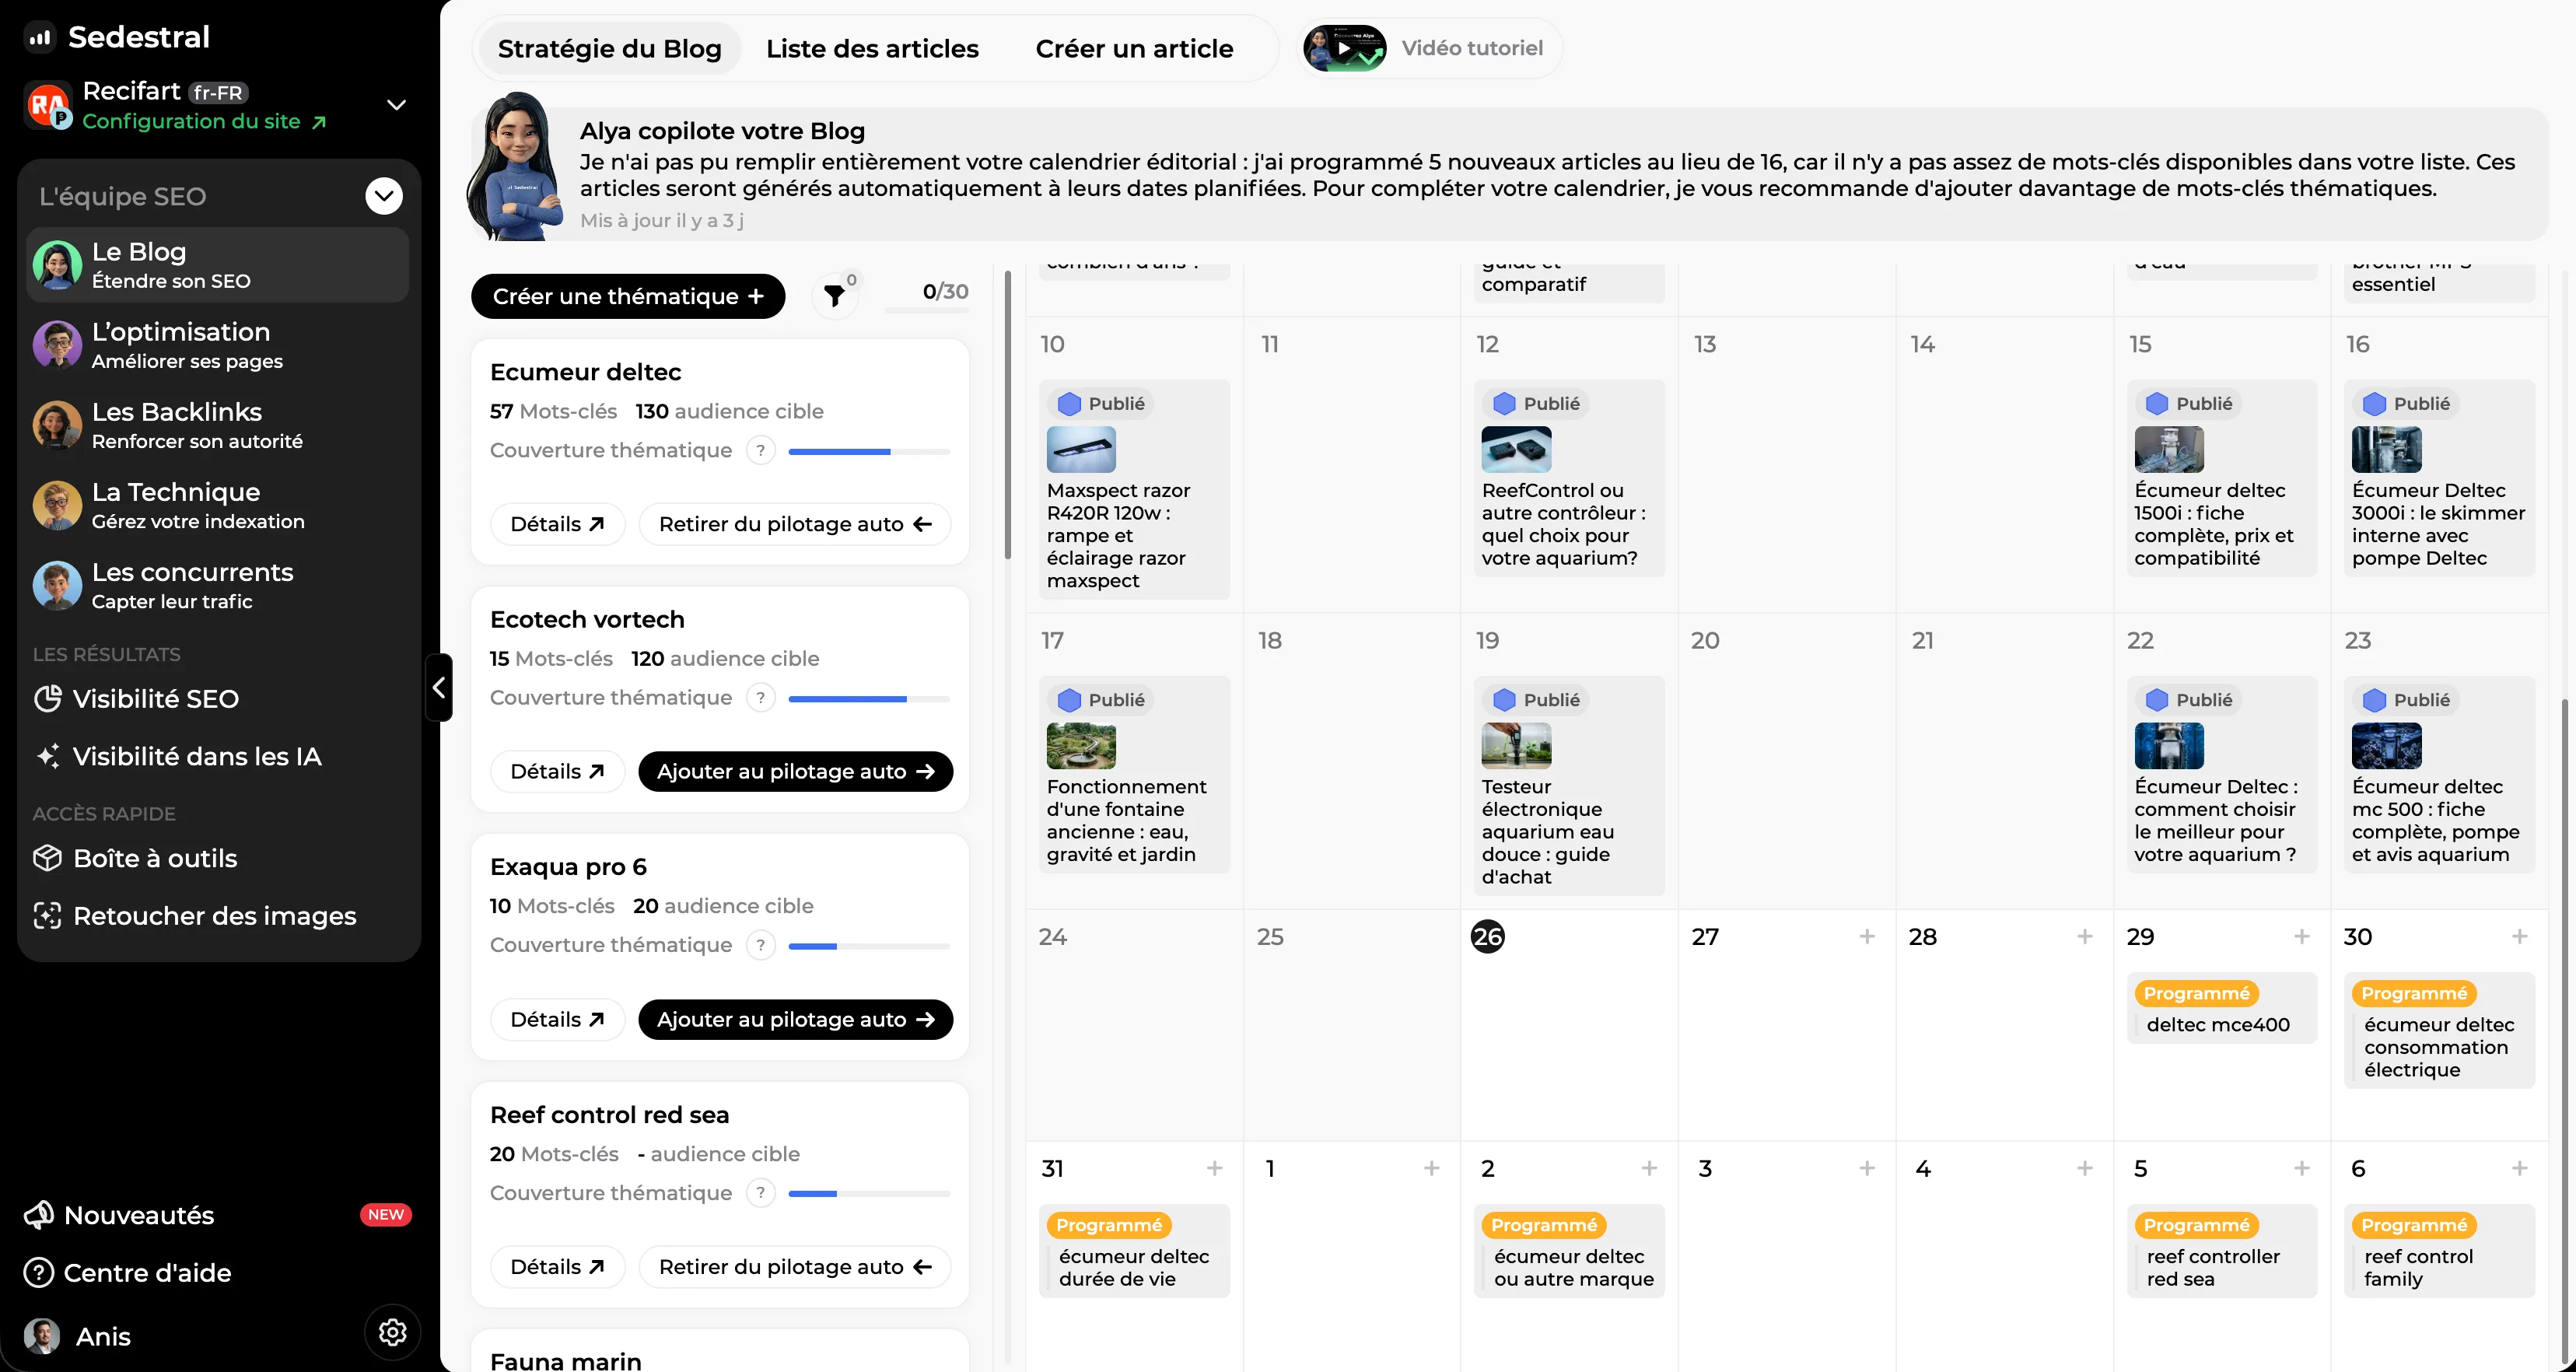Open scheduled article deltec mce400
Viewport: 2576px width, 1372px height.
2221,1008
